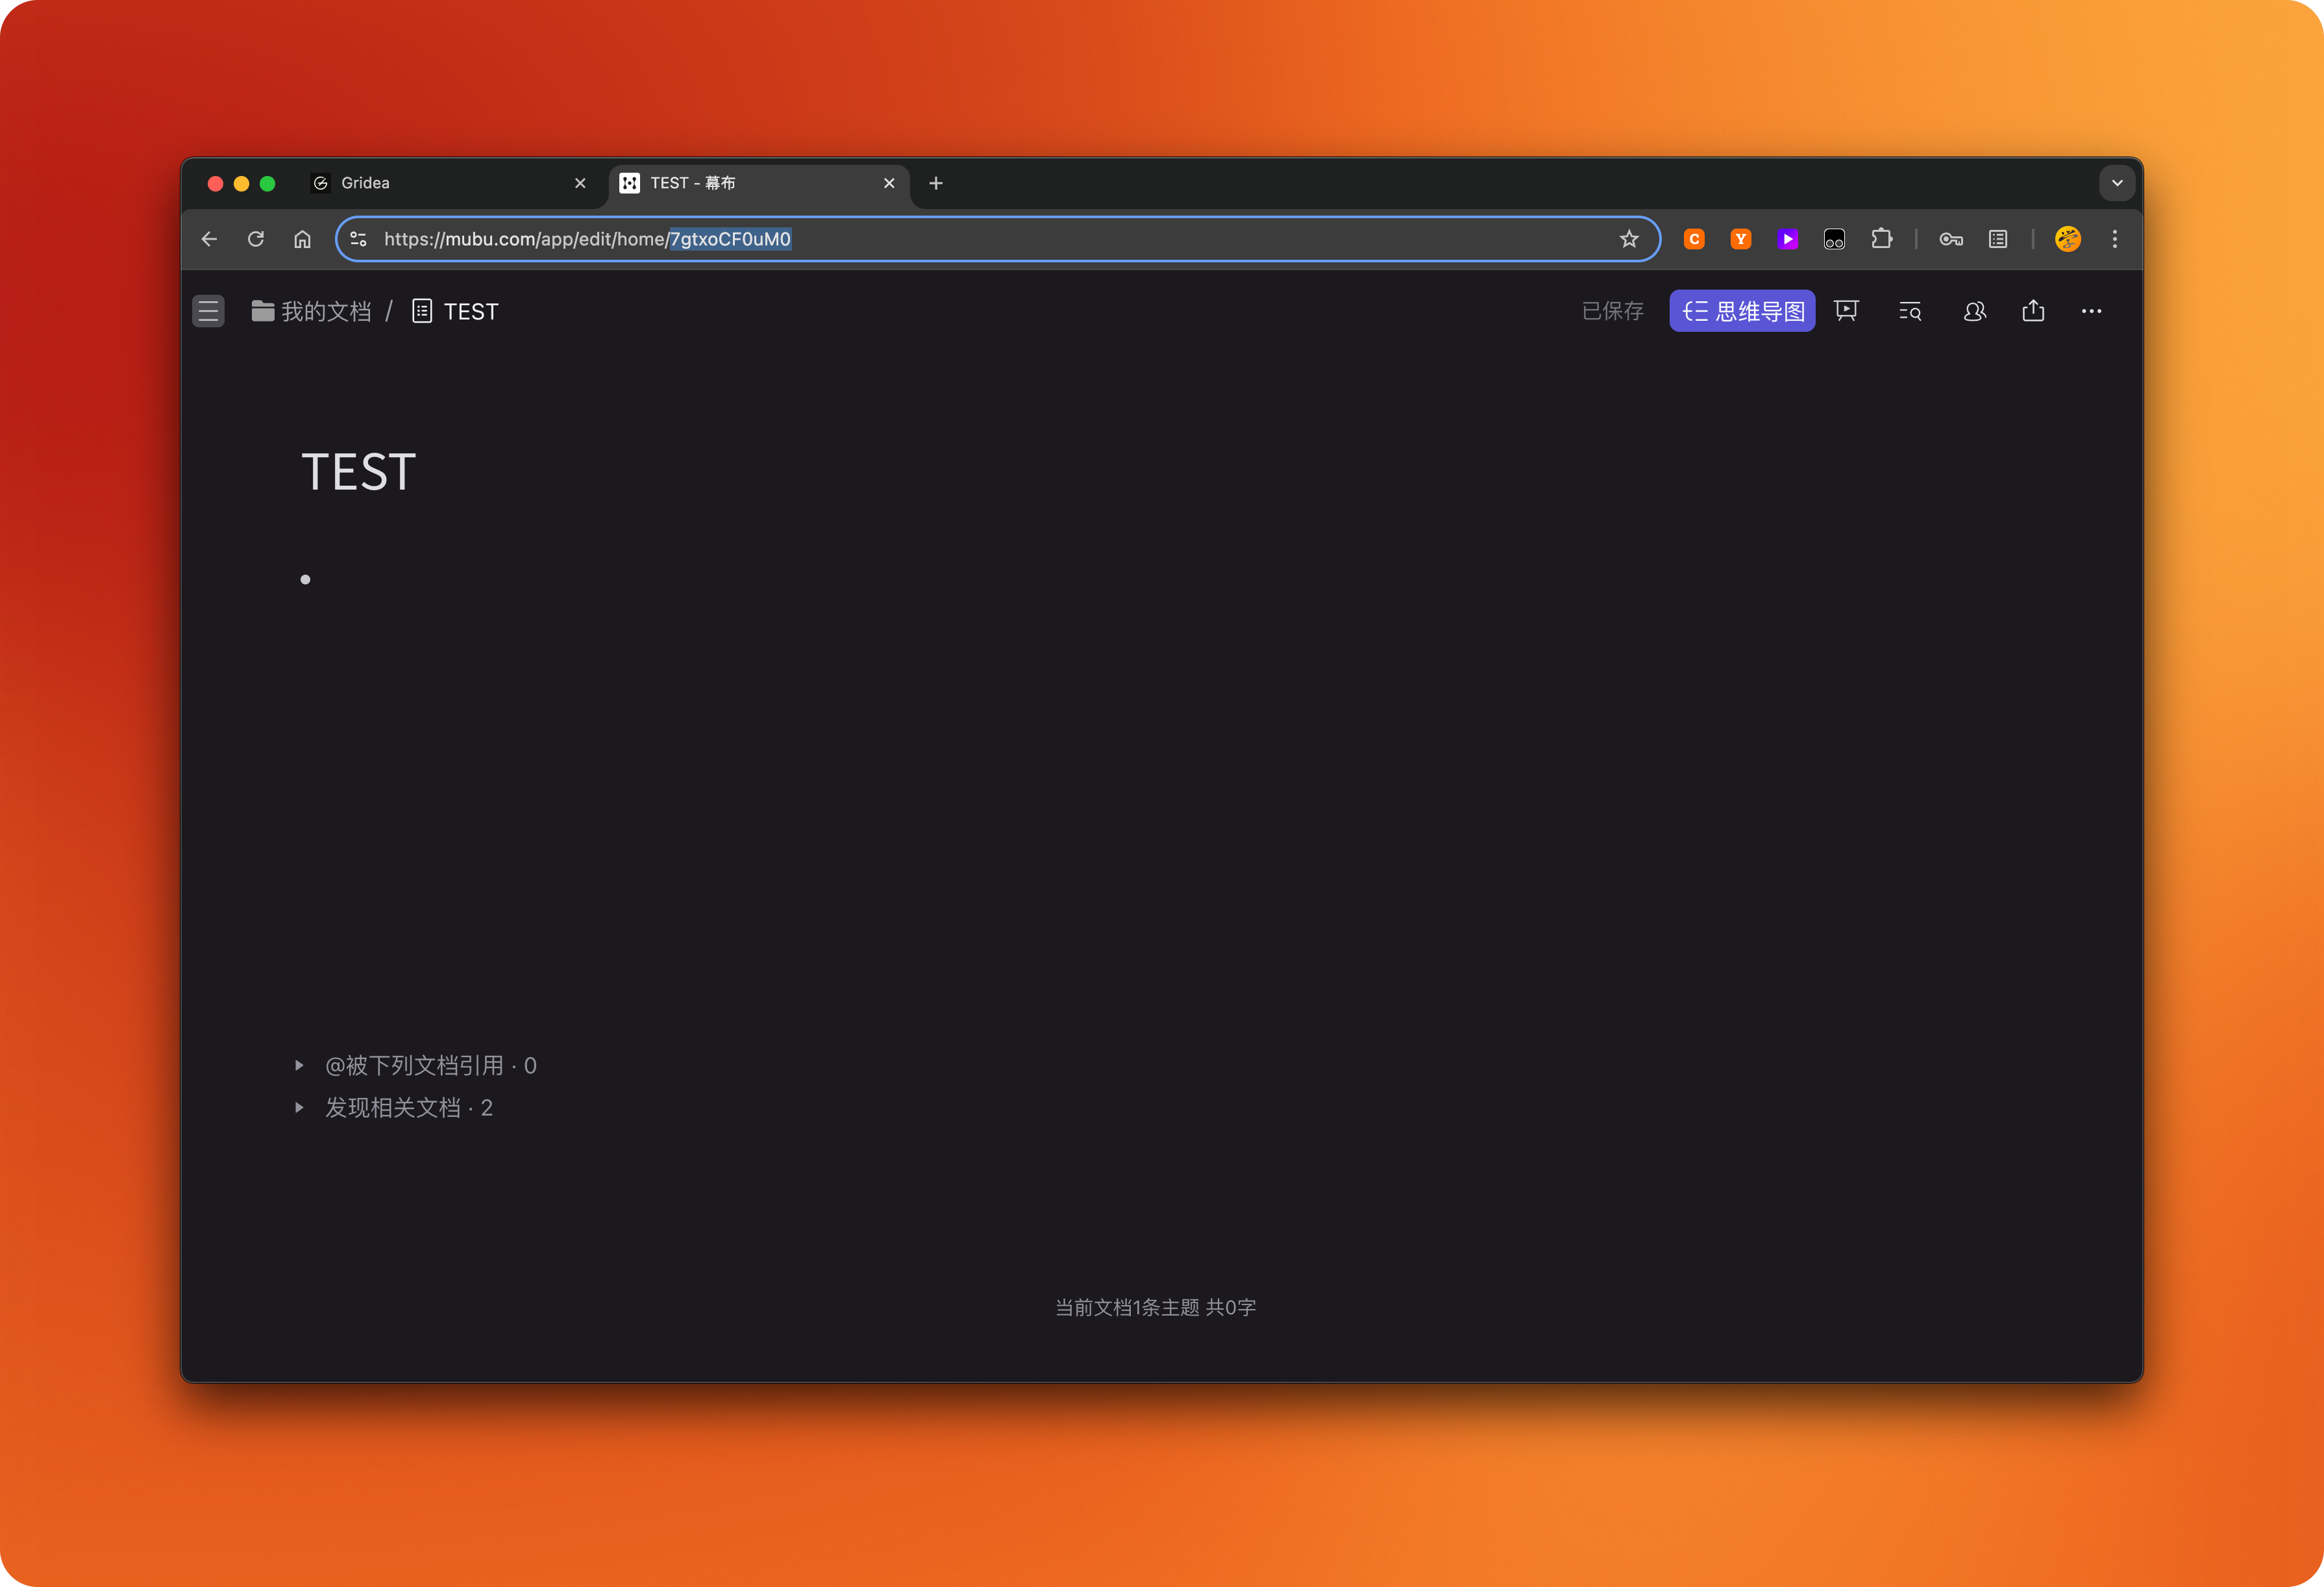Reload the current page
Viewport: 2324px width, 1587px height.
coord(256,239)
